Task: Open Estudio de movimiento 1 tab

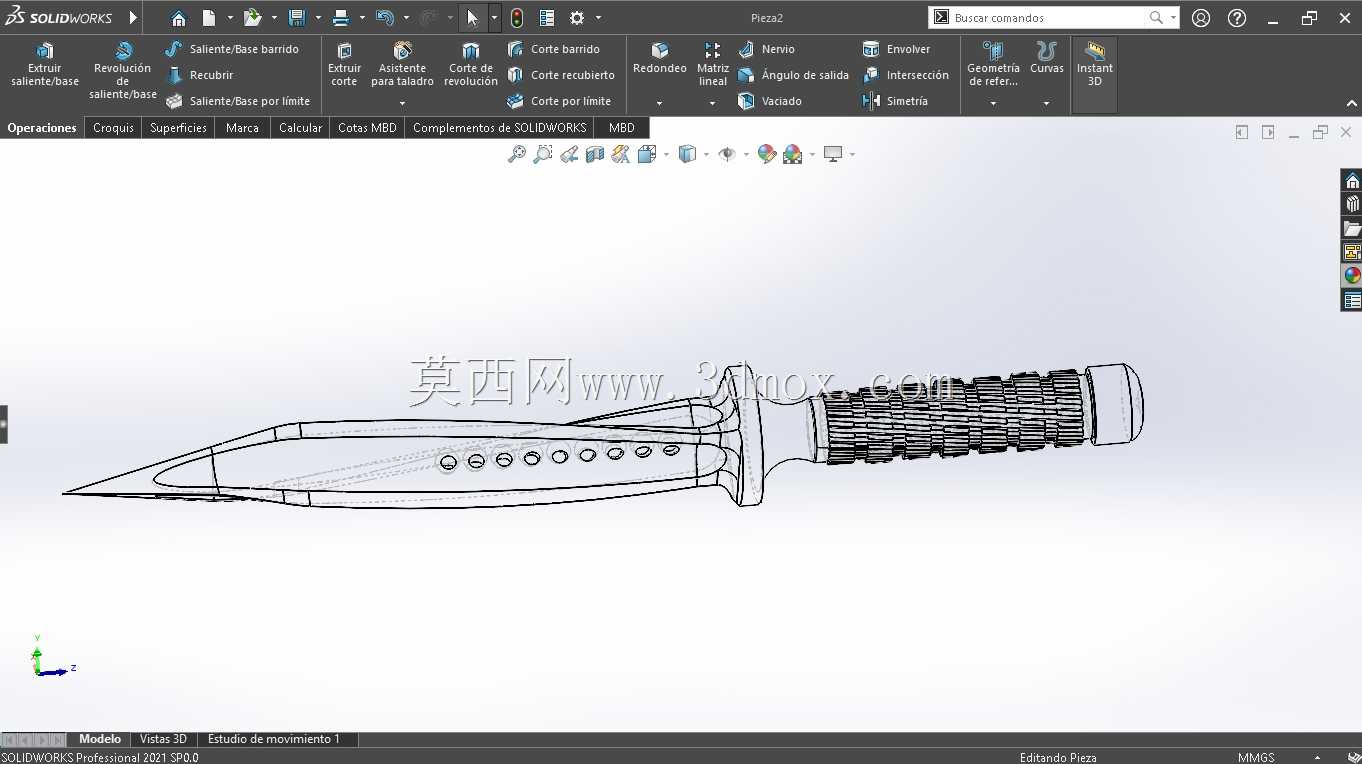Action: click(x=274, y=739)
